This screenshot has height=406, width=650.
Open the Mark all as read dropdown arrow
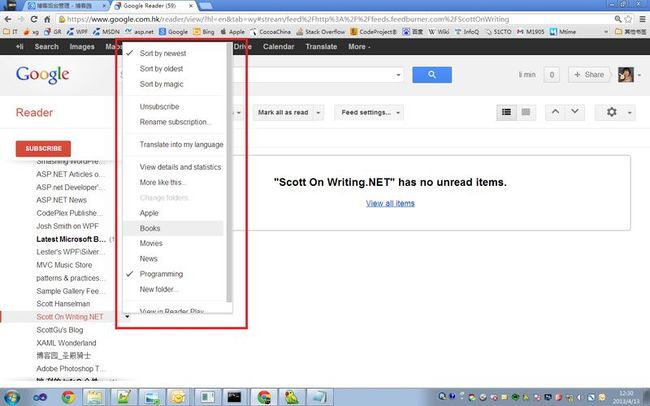pyautogui.click(x=318, y=113)
